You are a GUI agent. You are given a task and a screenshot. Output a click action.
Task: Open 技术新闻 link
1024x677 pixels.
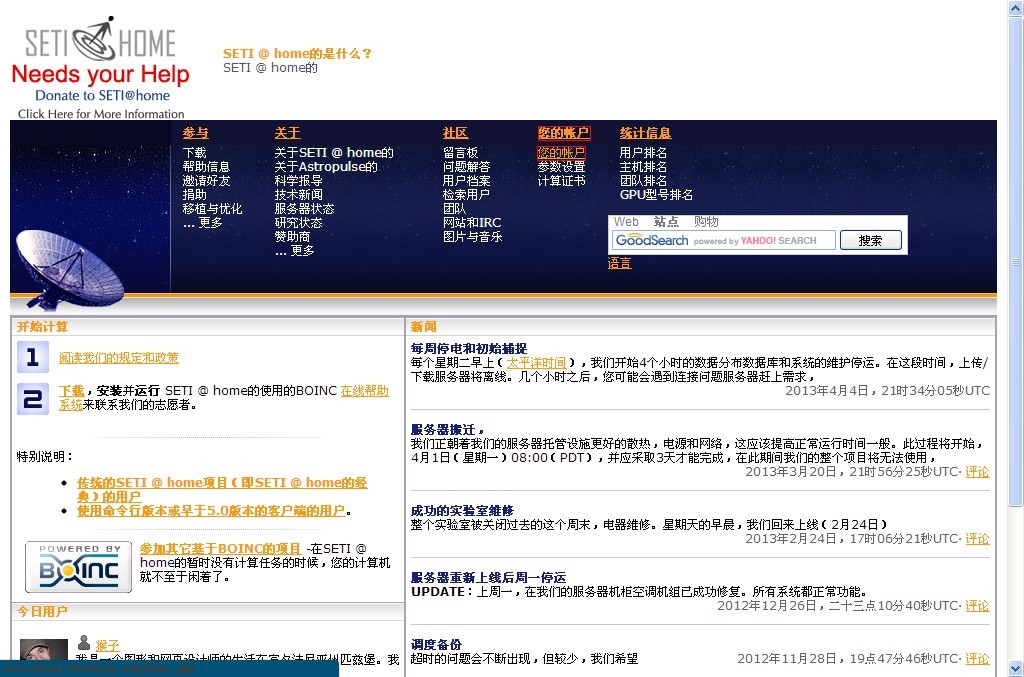(298, 195)
